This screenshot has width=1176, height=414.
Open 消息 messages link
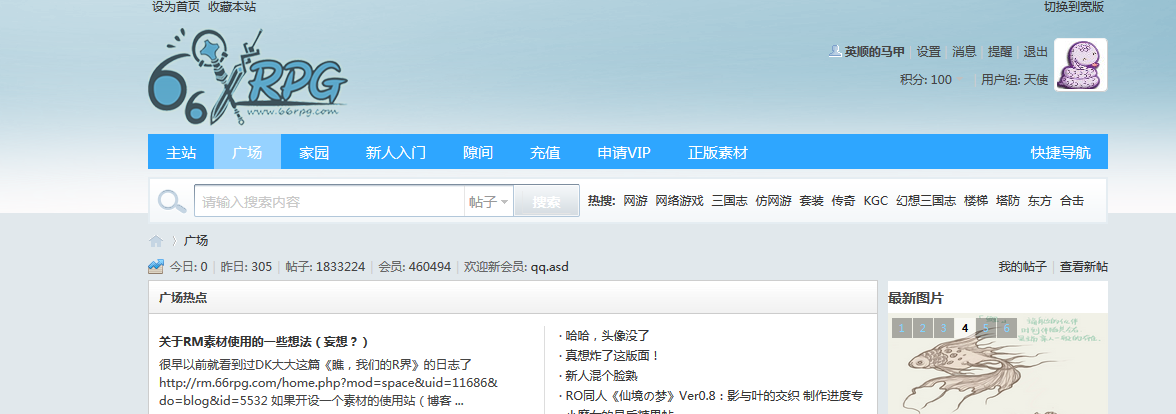tap(964, 52)
